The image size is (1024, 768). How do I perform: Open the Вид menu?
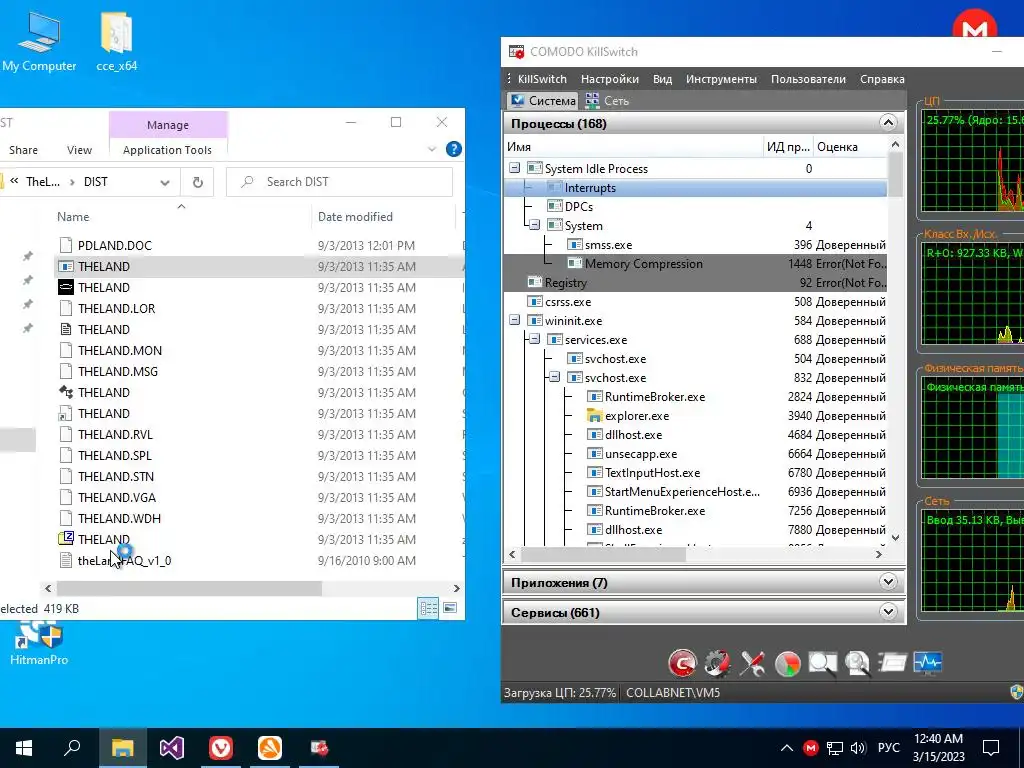(x=662, y=79)
